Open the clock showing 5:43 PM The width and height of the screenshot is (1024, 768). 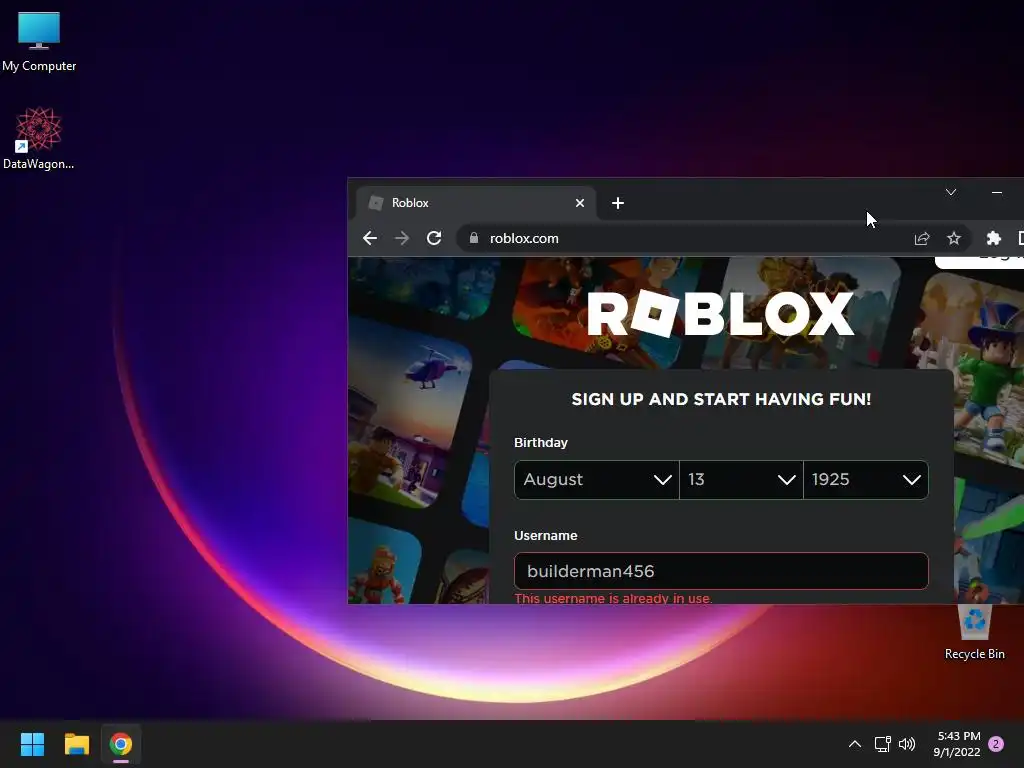click(957, 744)
